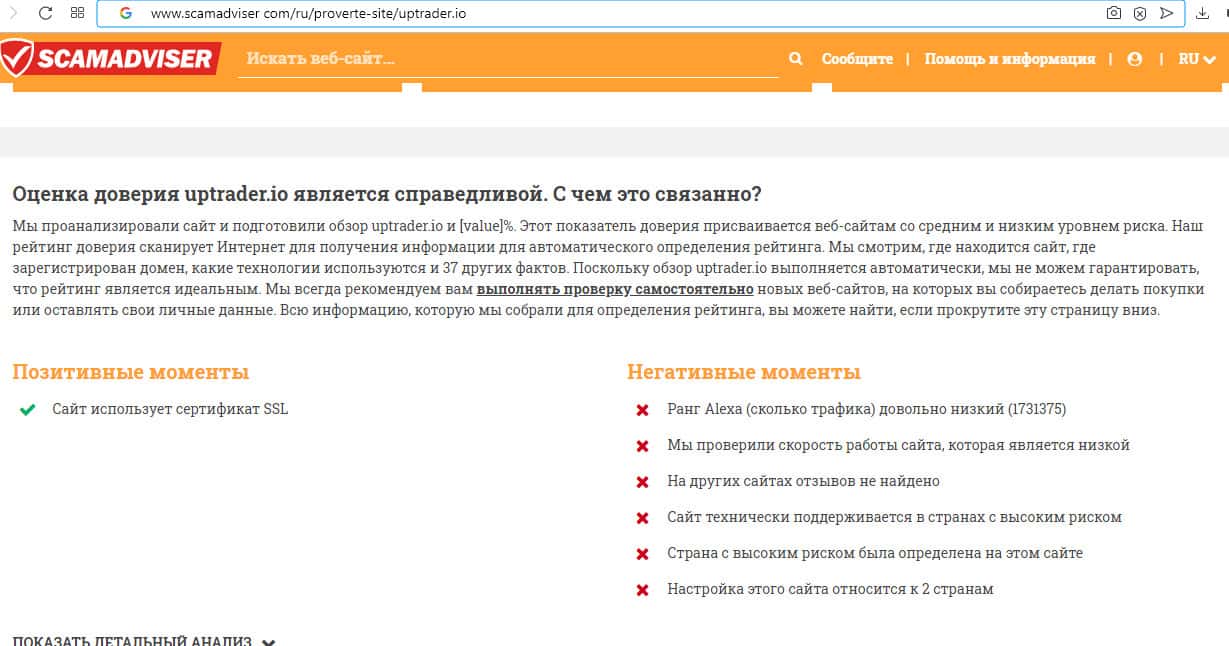Click 'Сайт технически поддерживается в странах' text
Screen dimensions: 1229x646
coord(894,517)
